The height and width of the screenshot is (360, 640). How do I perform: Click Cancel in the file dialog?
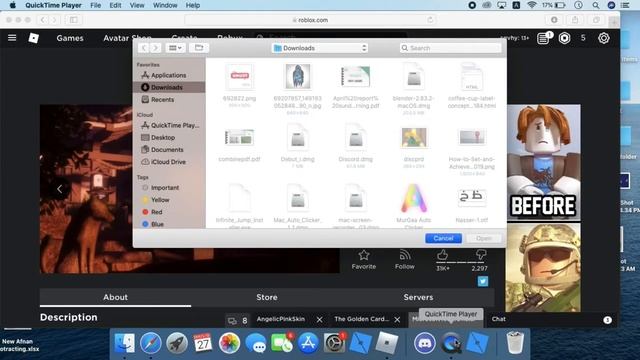tap(443, 238)
